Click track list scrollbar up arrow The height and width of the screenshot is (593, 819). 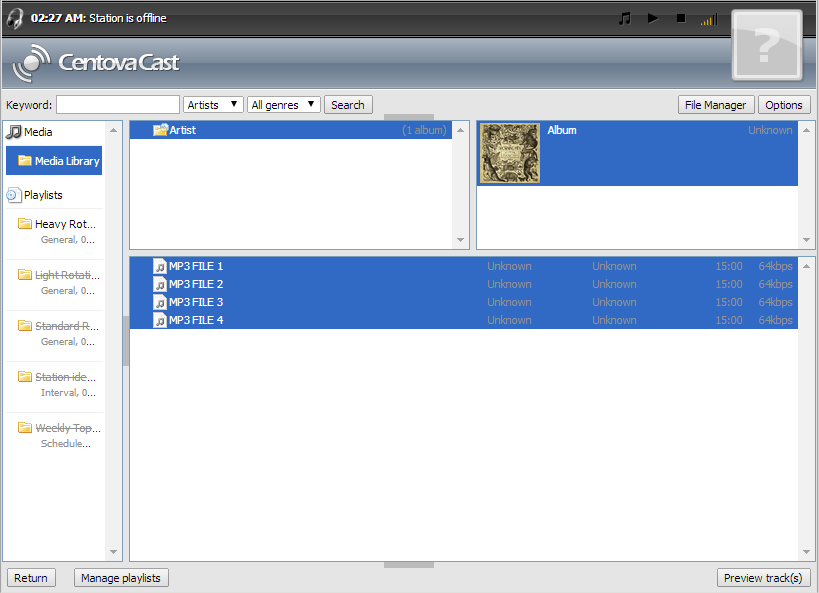tap(806, 266)
